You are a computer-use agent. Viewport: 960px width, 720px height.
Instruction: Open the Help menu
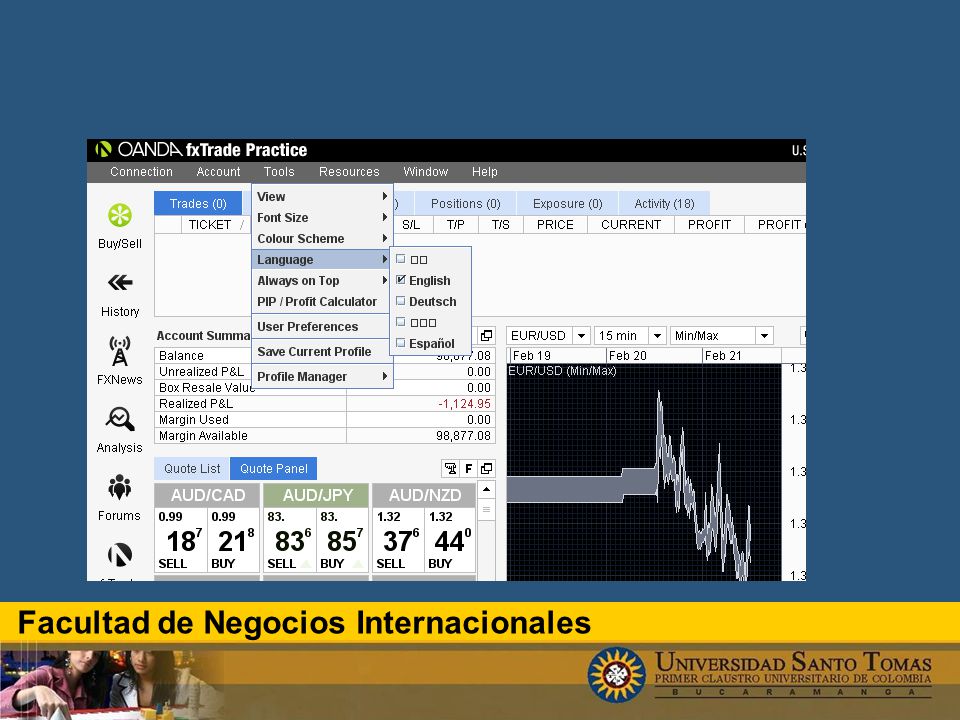click(484, 171)
